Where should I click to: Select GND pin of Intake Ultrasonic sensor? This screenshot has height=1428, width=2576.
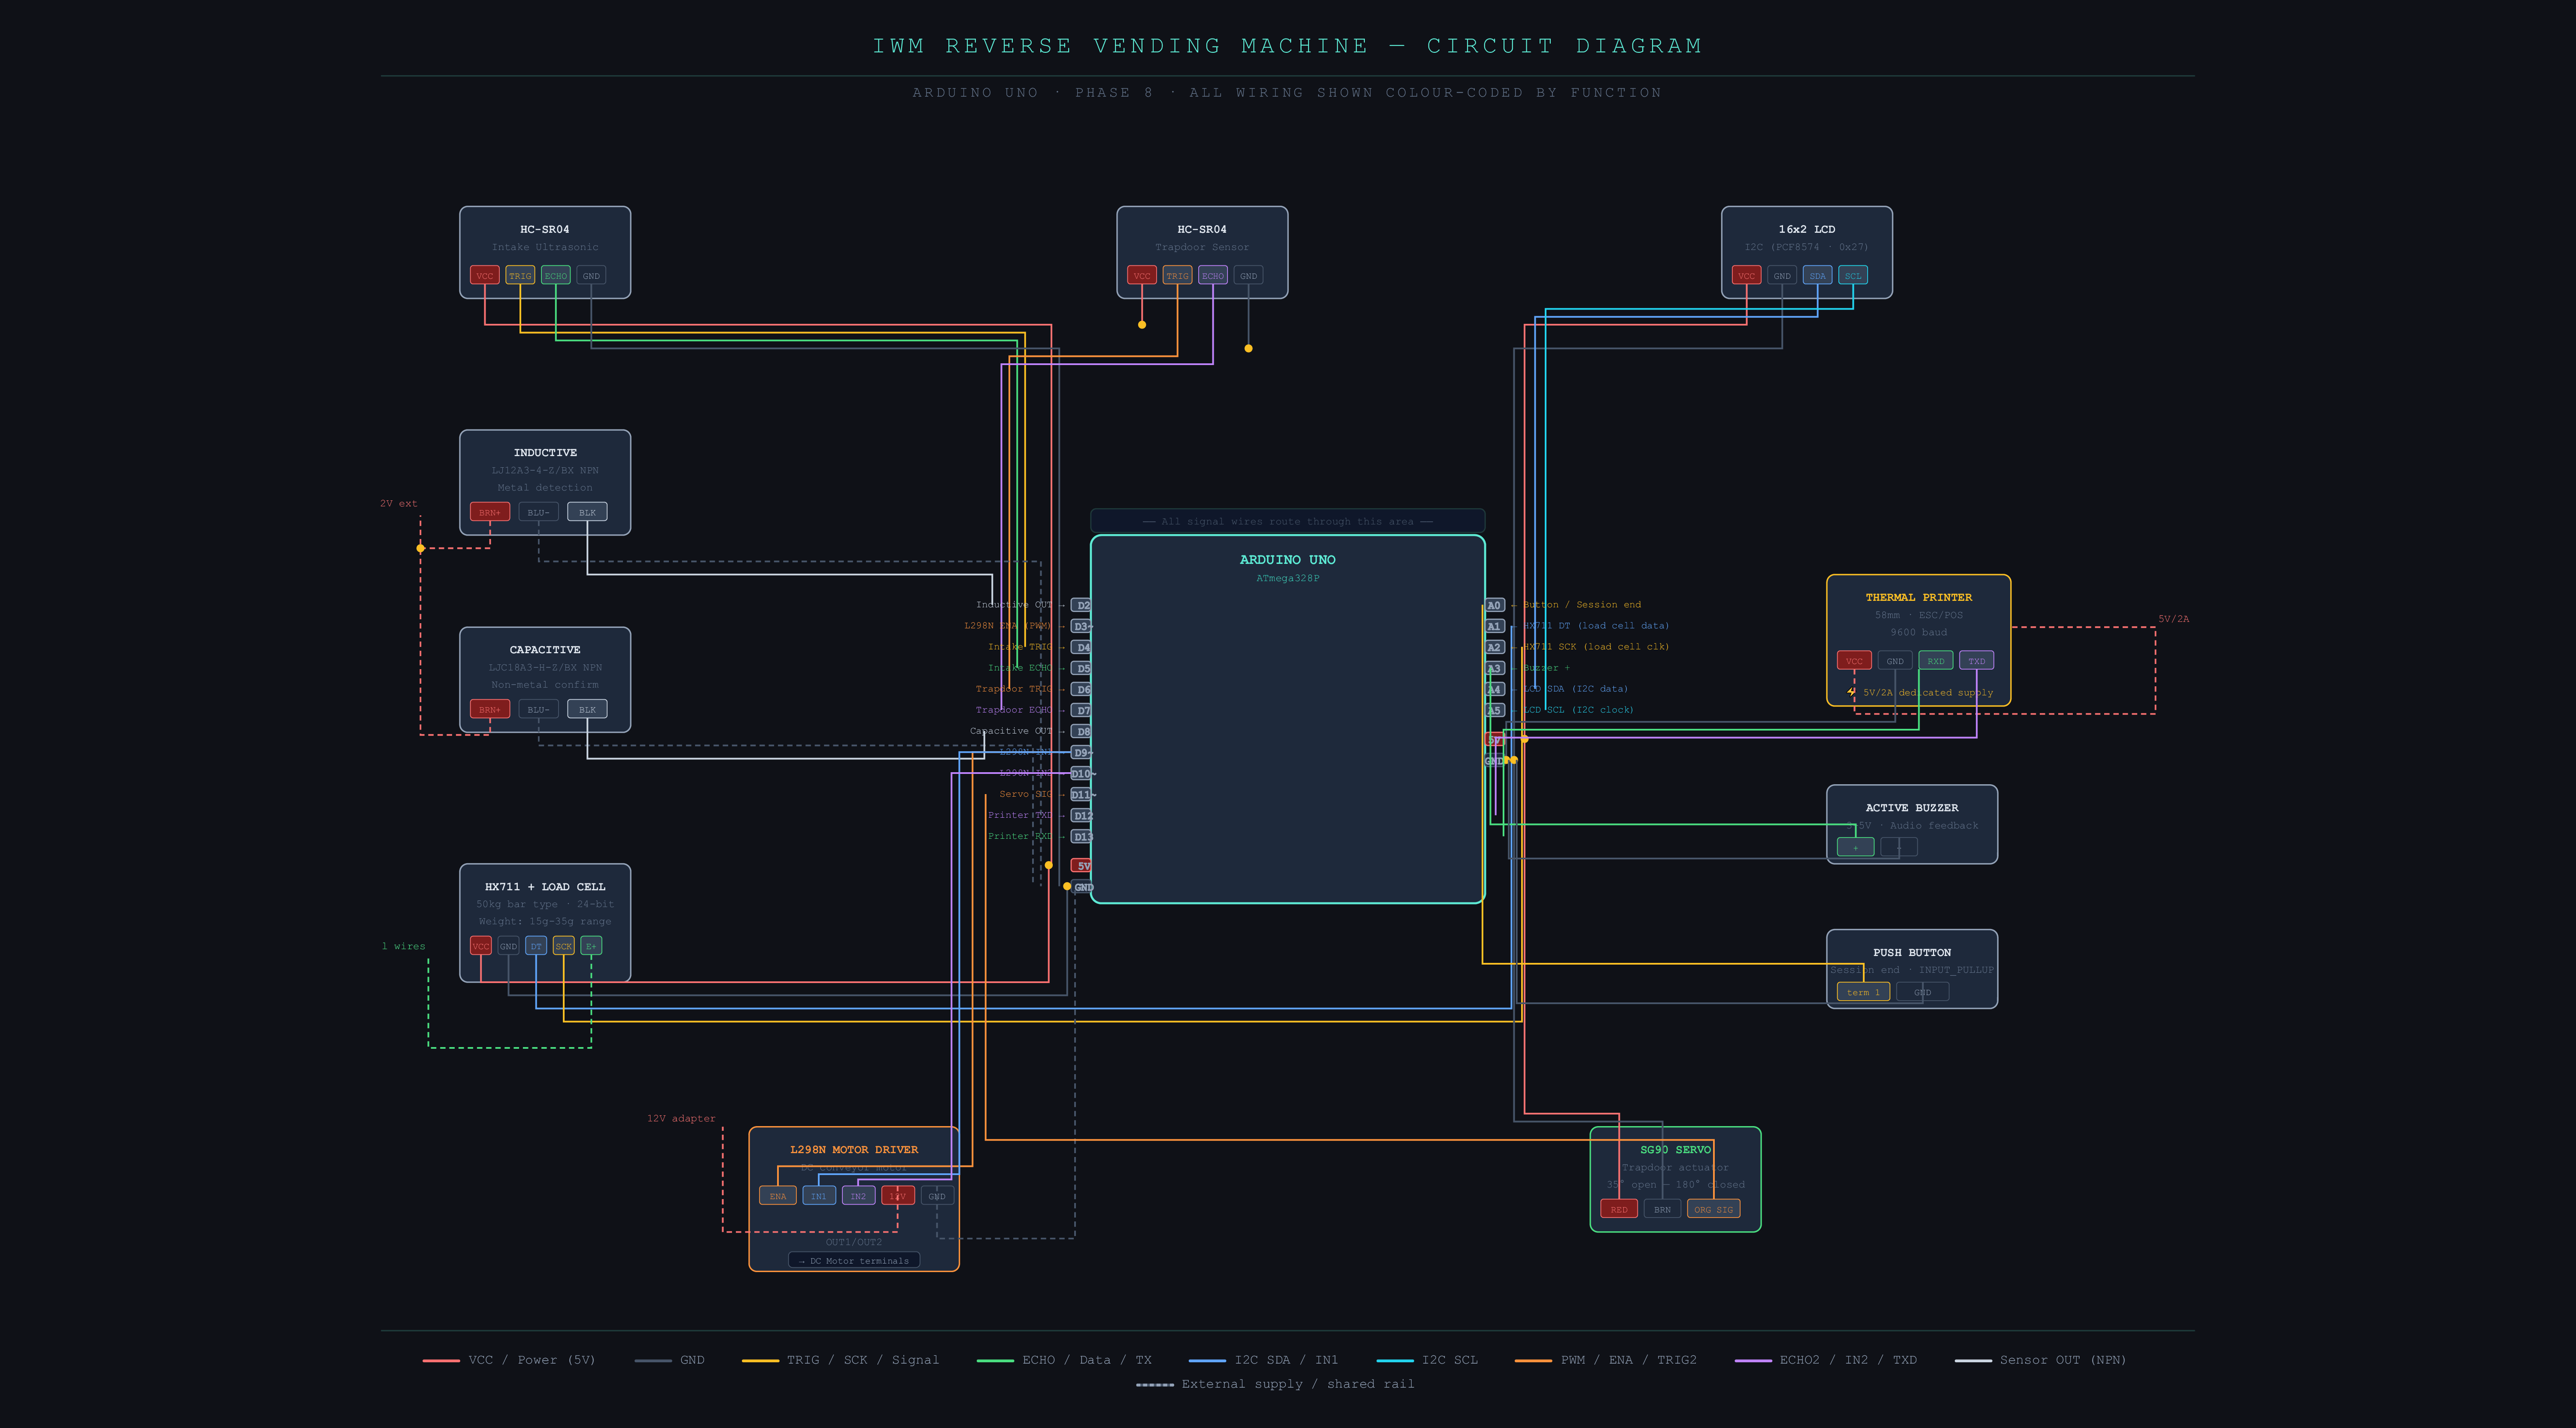point(591,275)
